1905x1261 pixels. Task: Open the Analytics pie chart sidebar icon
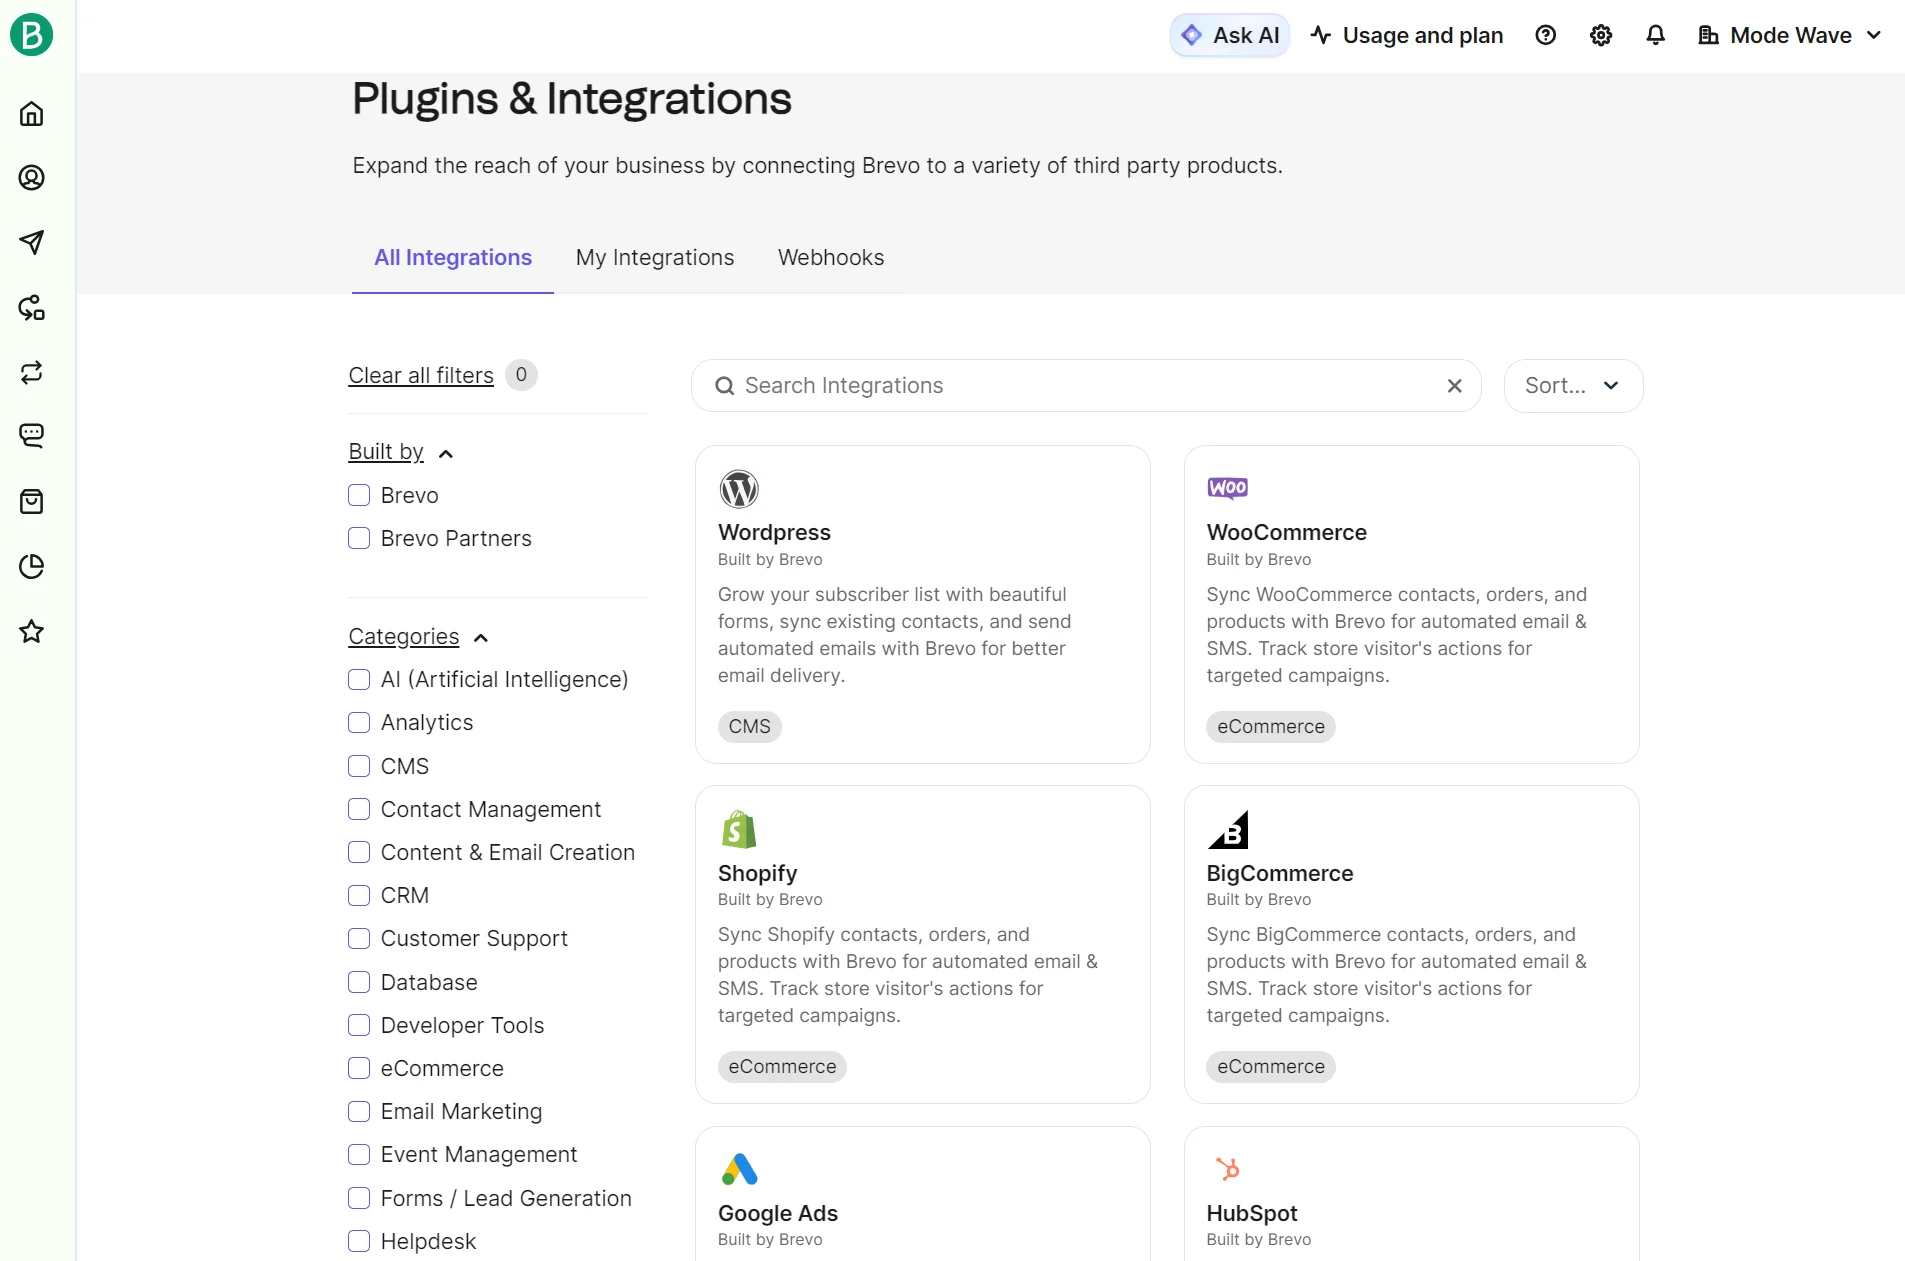click(x=32, y=567)
